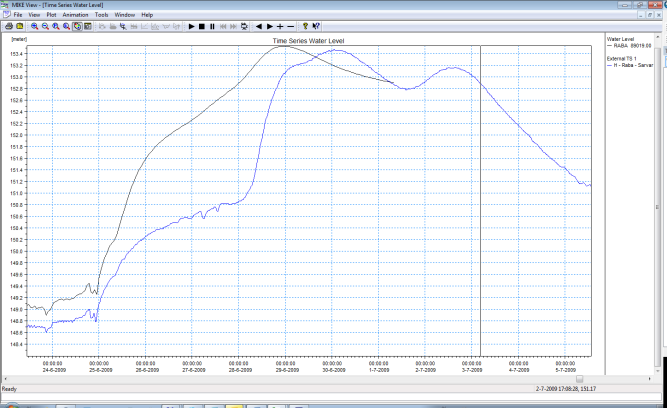
Task: Click the plus toolbar icon
Action: (280, 26)
